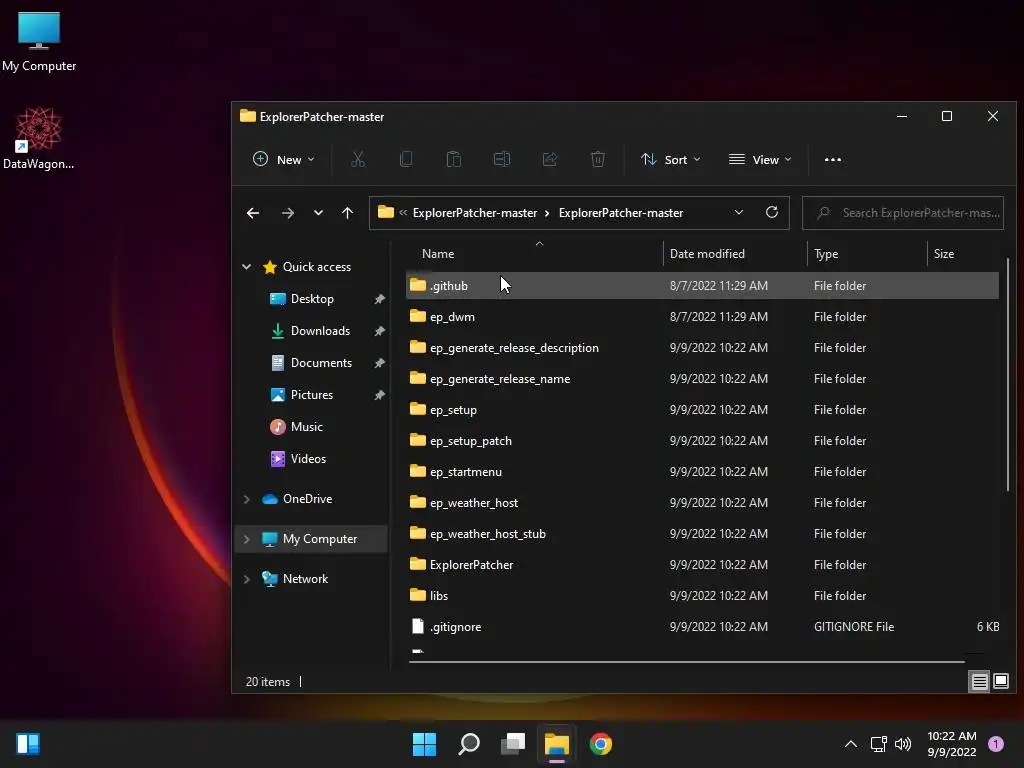The width and height of the screenshot is (1024, 768).
Task: Click File Explorer taskbar icon
Action: click(x=557, y=744)
